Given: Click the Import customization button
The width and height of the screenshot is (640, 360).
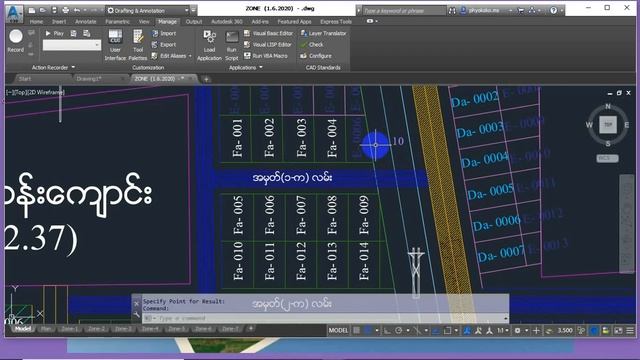Looking at the screenshot, I should [164, 33].
